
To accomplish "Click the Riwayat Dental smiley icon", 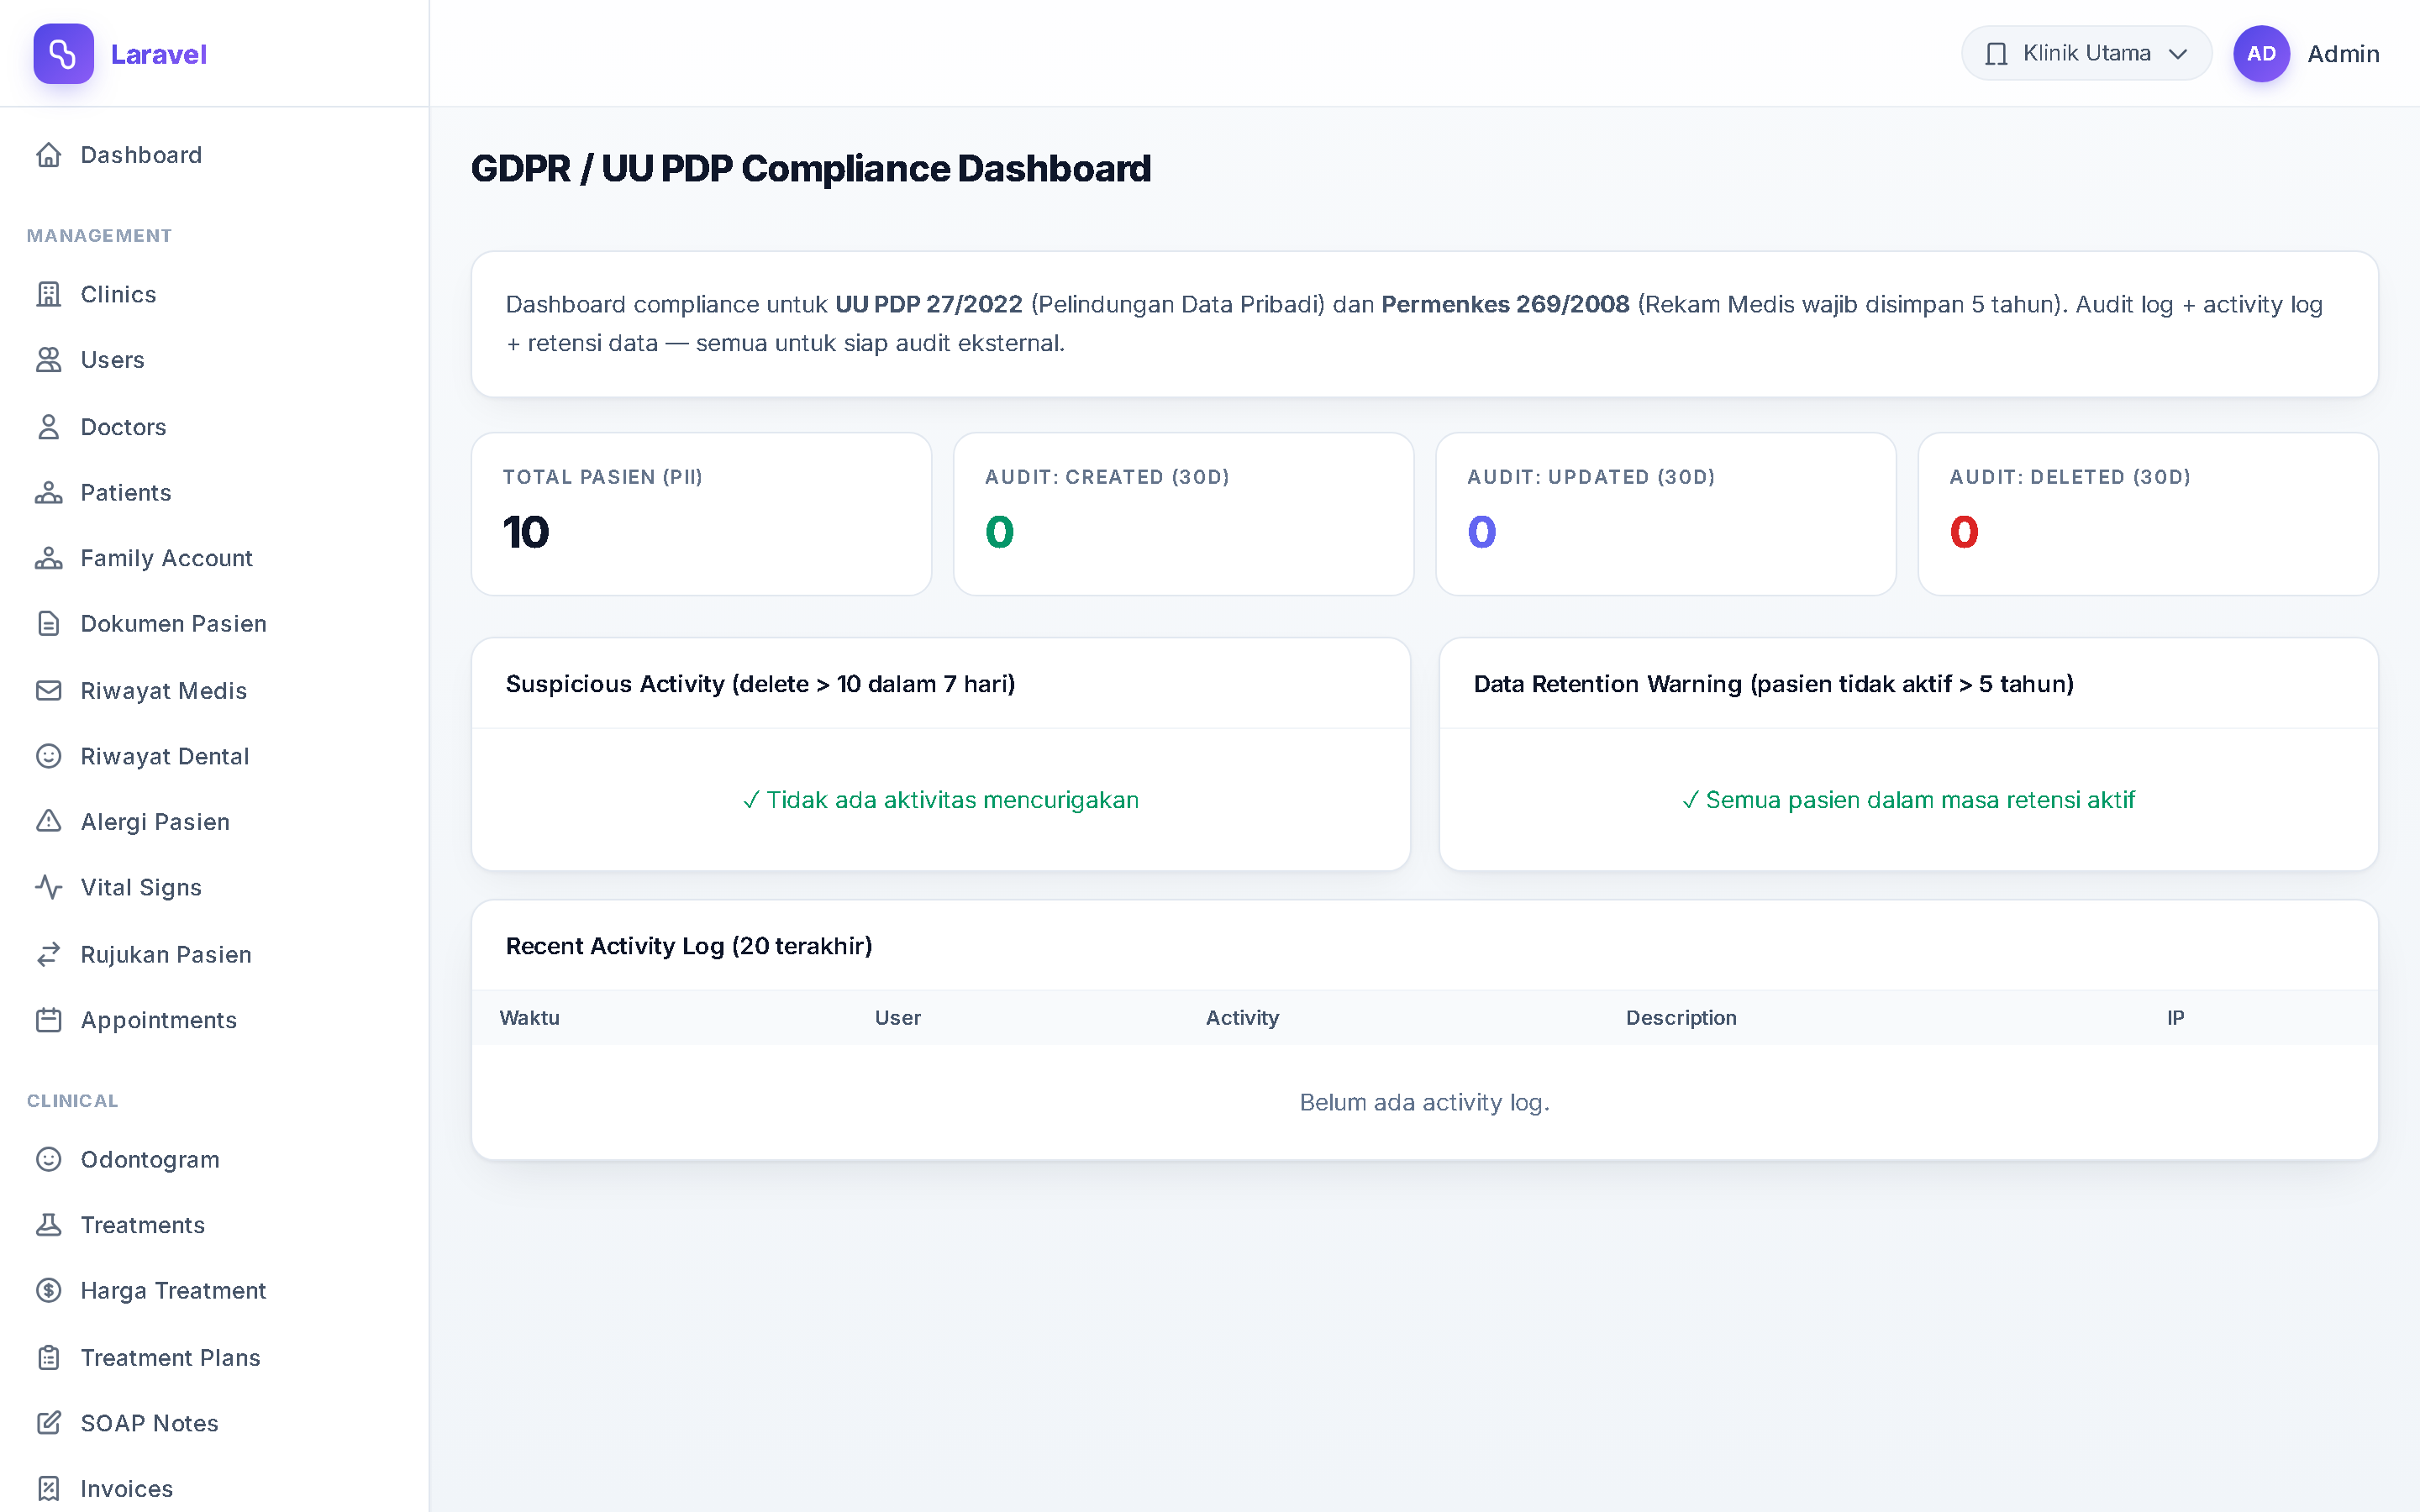I will tap(48, 756).
